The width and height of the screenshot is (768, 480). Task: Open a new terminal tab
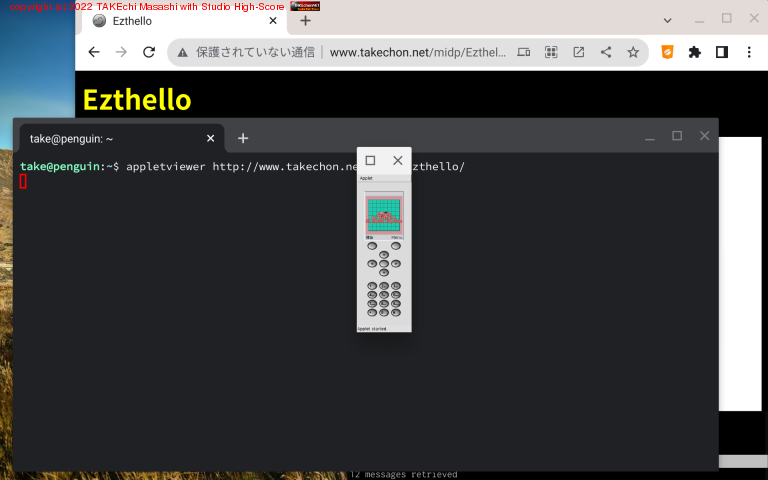point(243,138)
